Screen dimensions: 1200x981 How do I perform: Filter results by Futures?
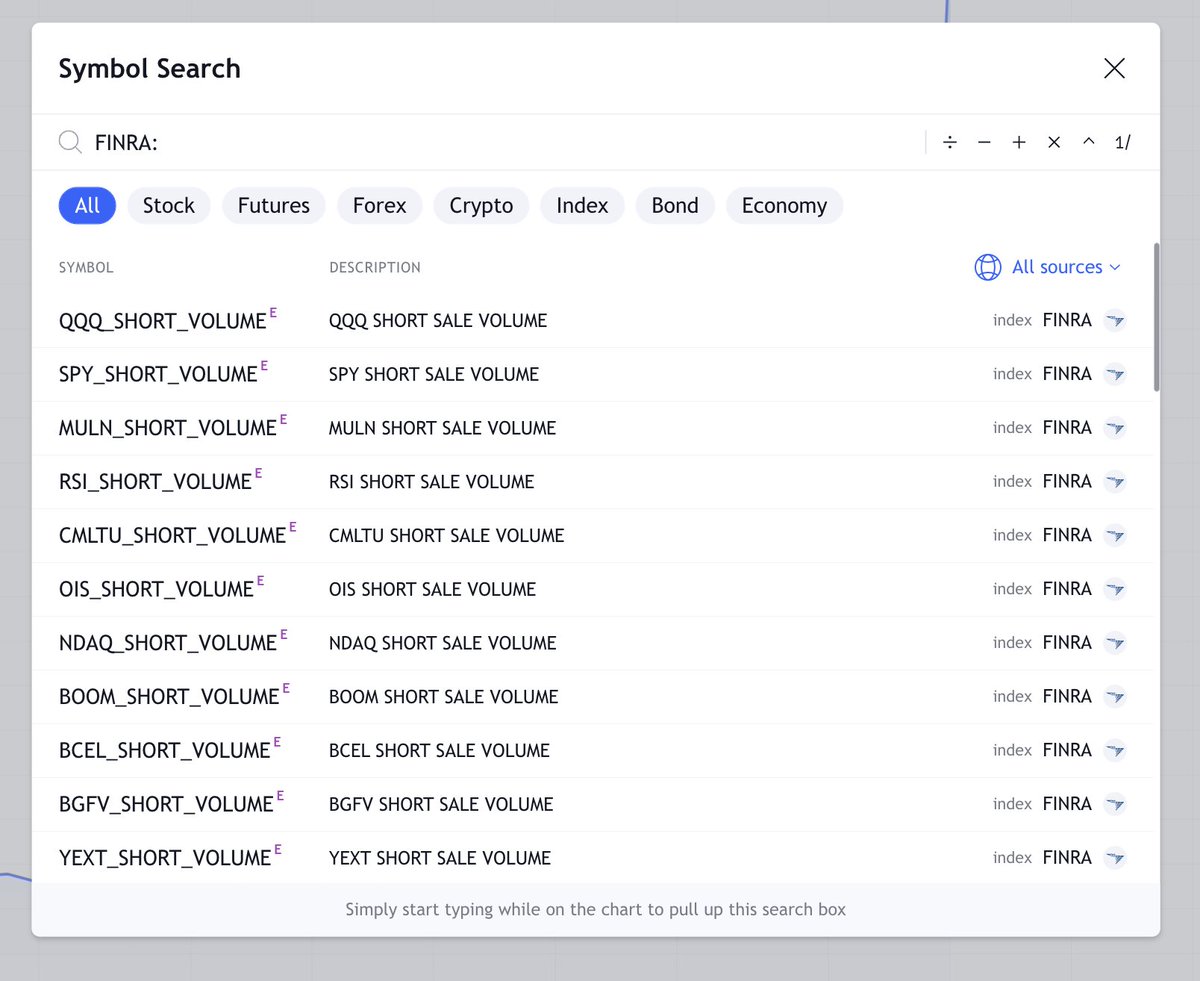273,205
